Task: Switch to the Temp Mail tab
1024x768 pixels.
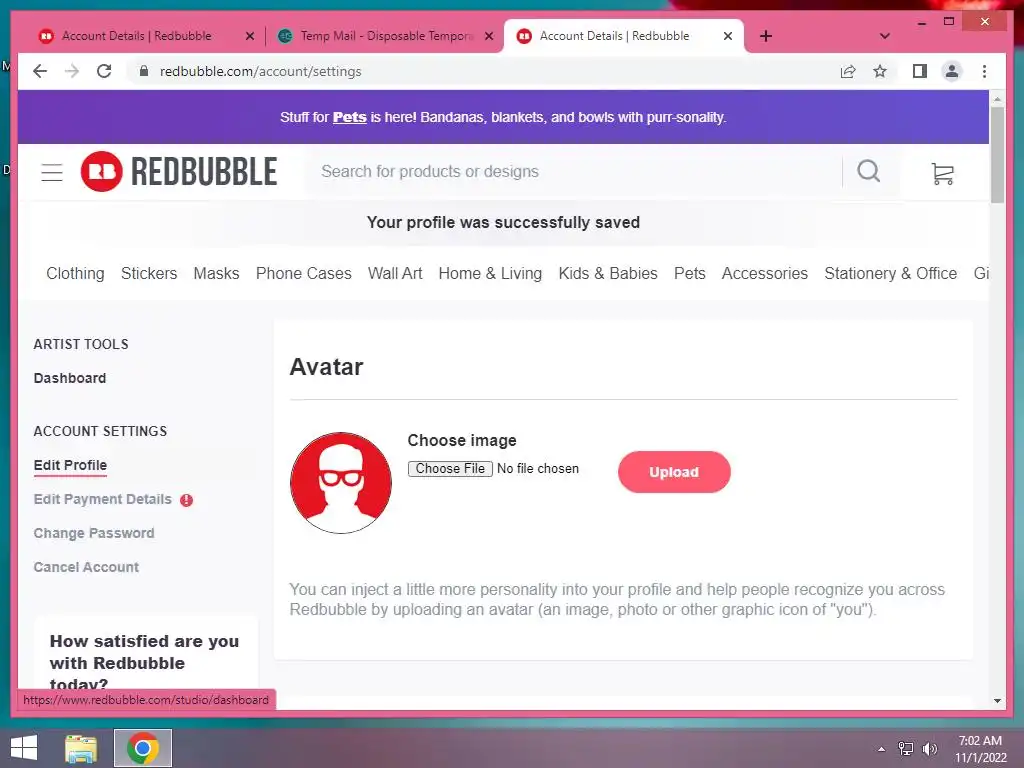Action: coord(386,36)
